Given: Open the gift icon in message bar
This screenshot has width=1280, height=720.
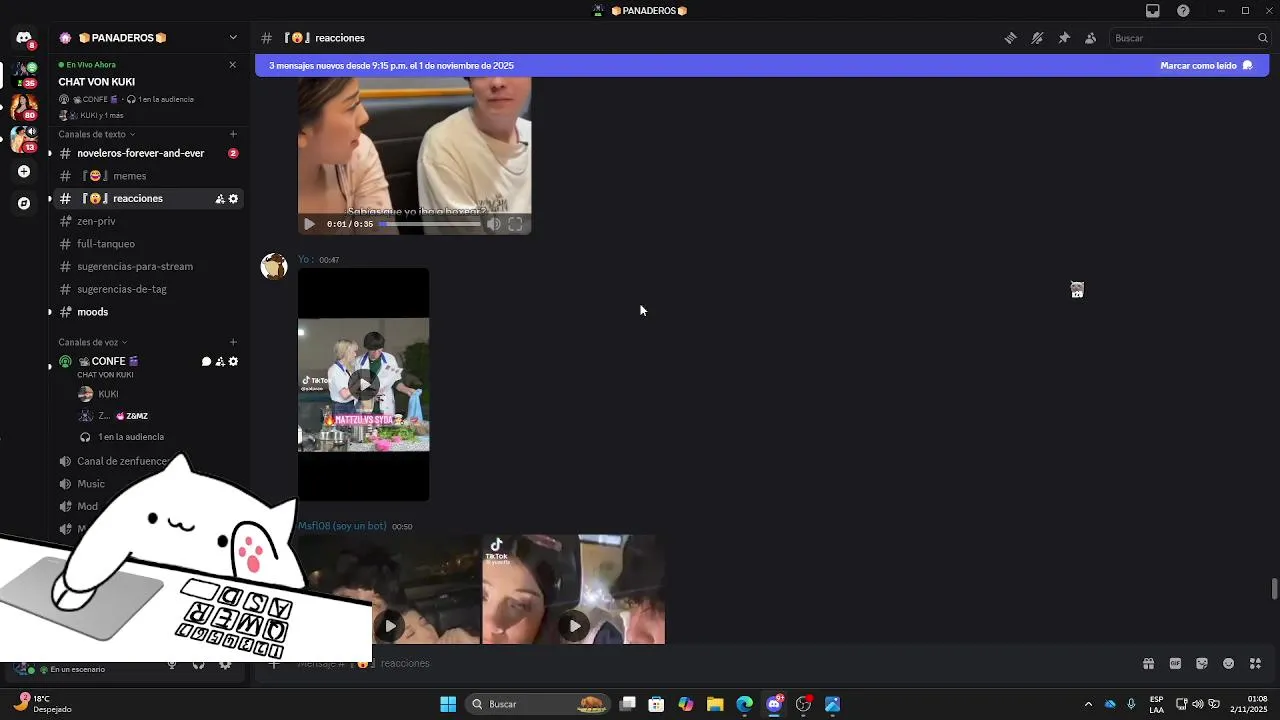Looking at the screenshot, I should 1148,663.
